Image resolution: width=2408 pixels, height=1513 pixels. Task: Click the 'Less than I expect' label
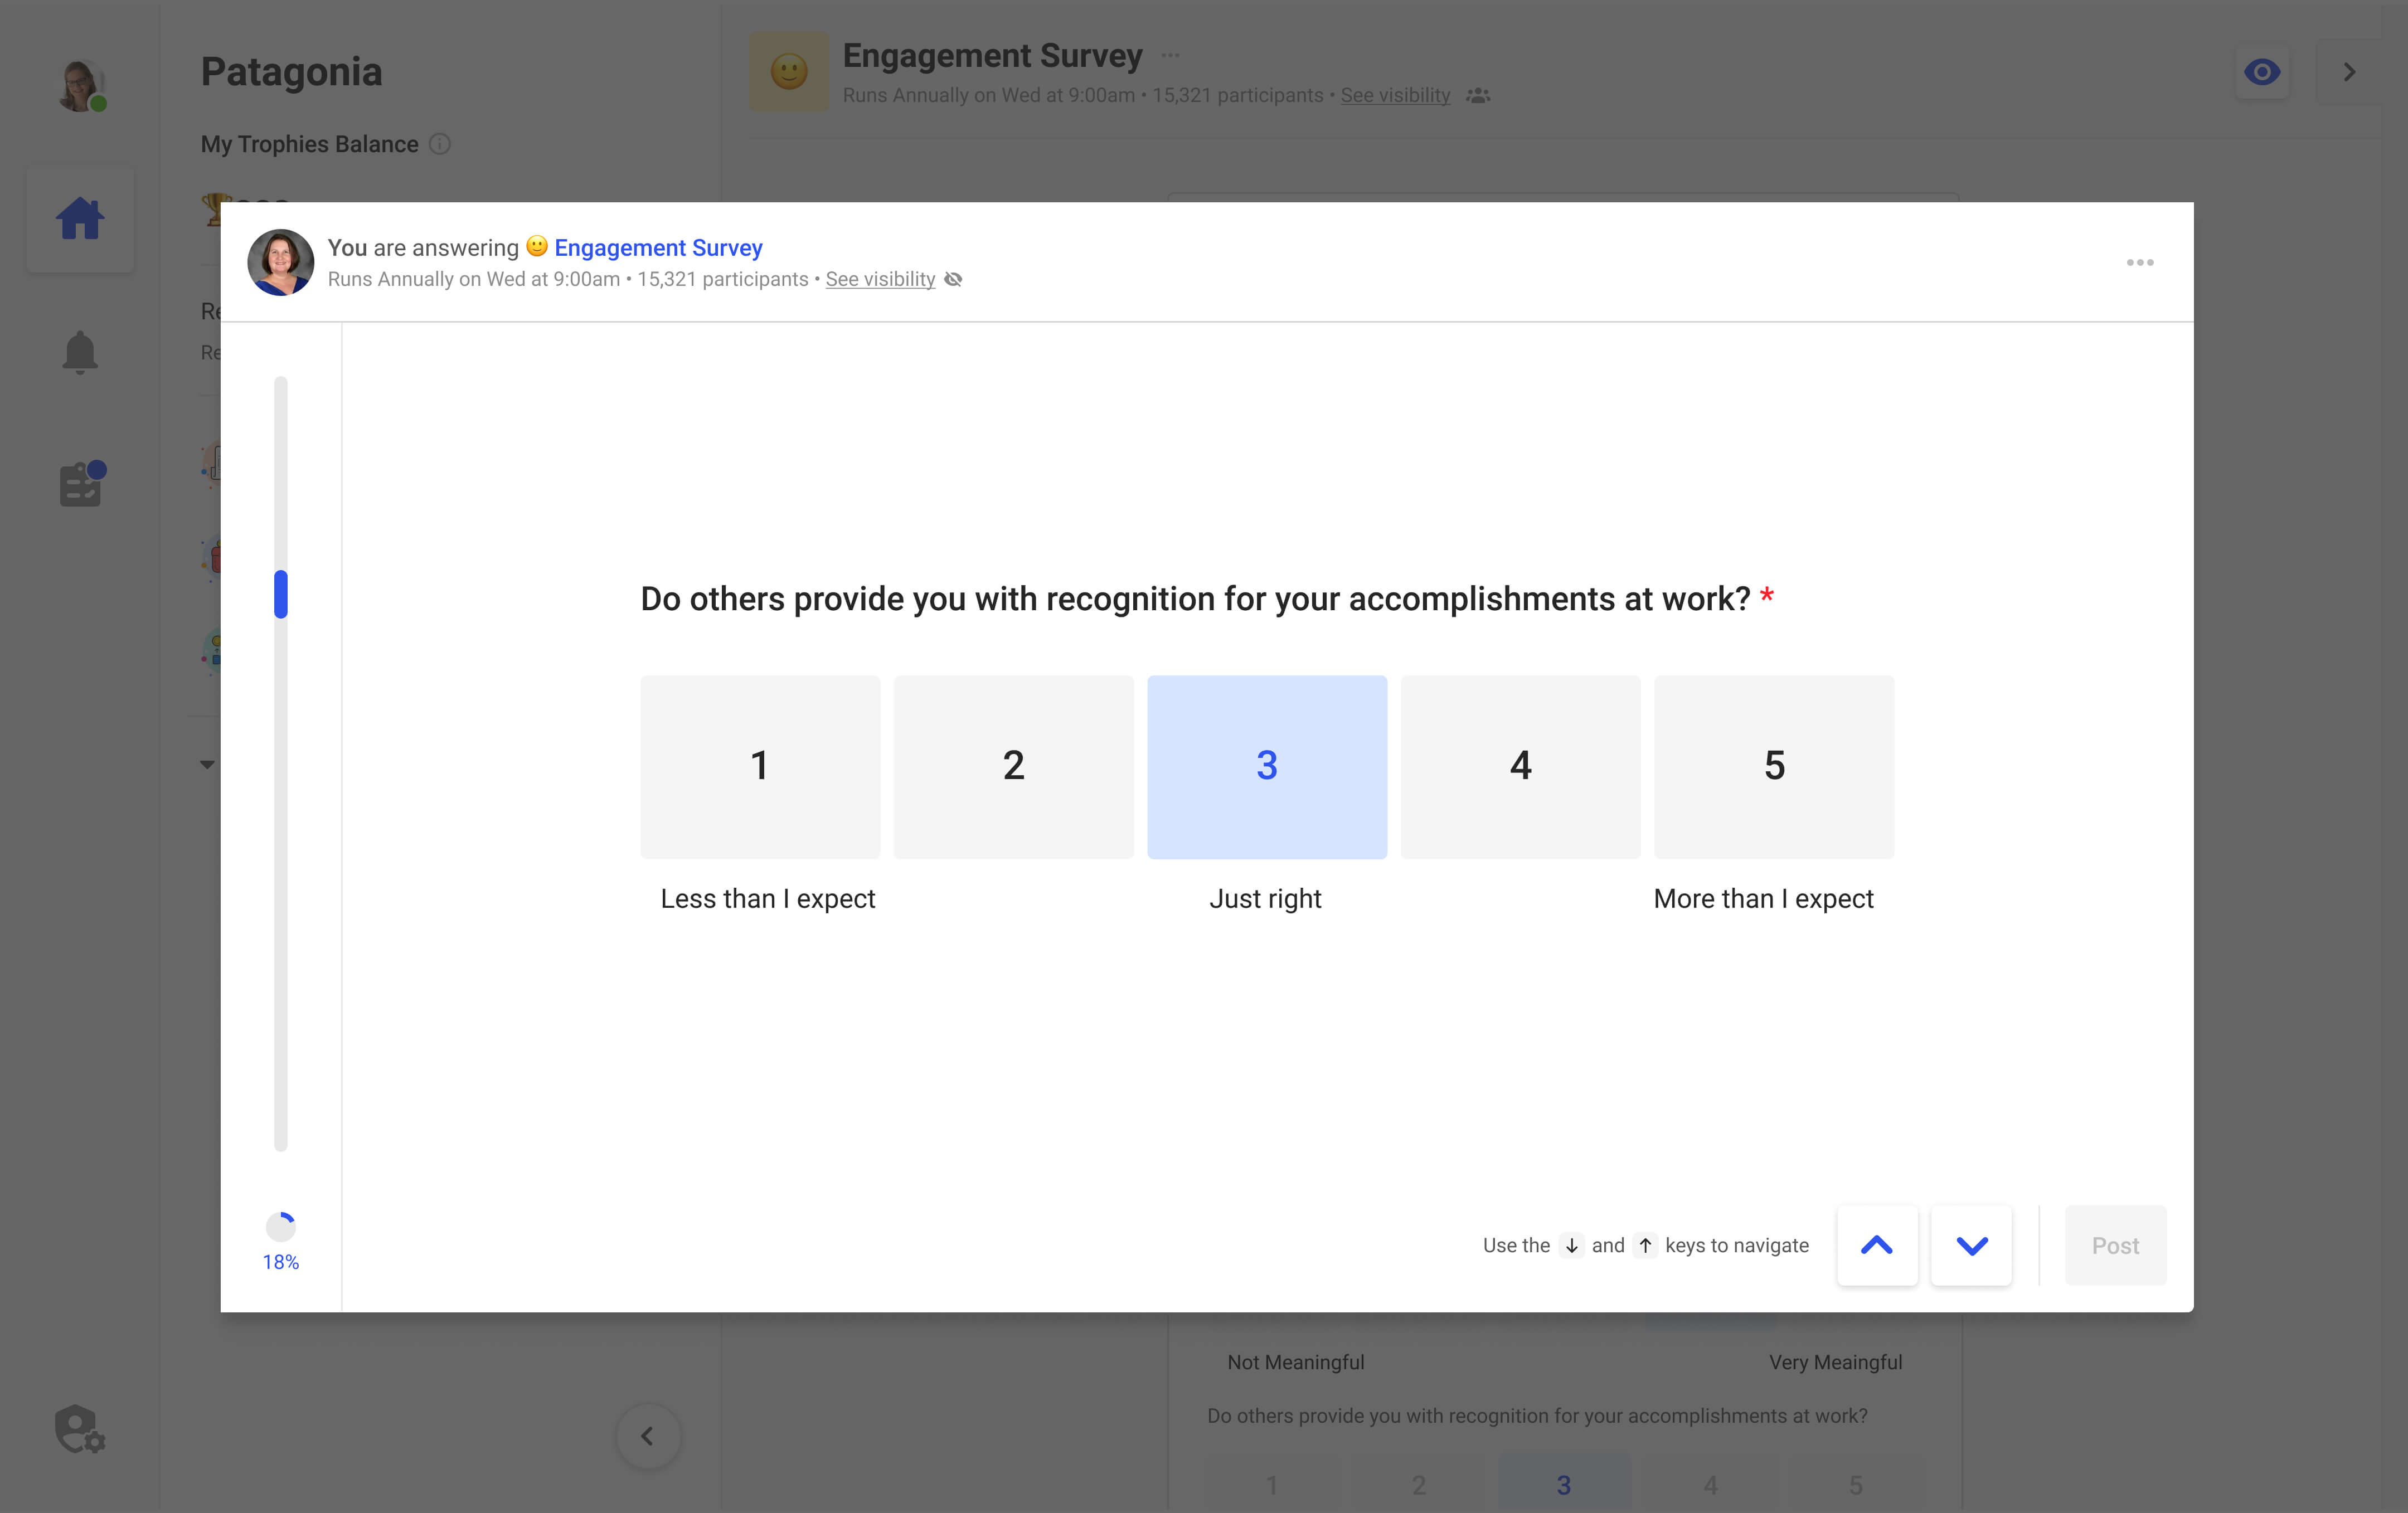(768, 899)
